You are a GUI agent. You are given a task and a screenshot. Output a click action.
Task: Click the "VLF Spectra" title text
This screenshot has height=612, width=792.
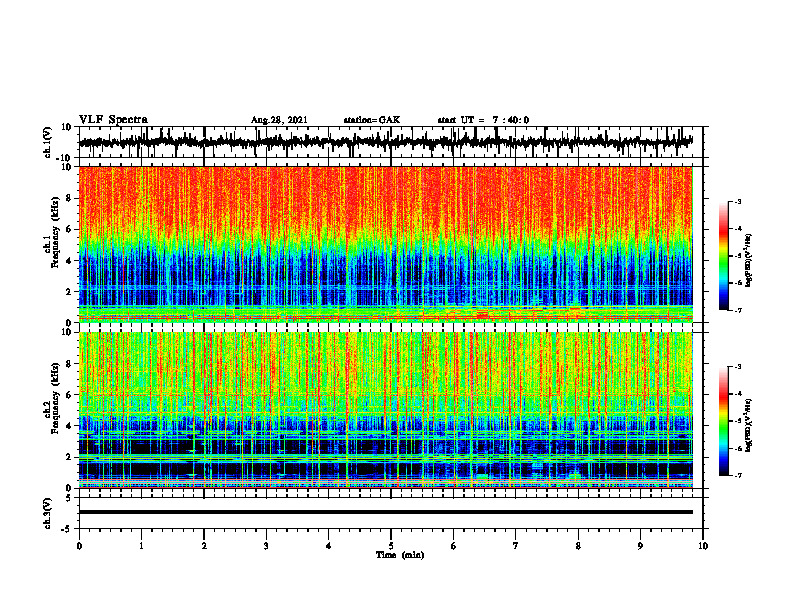(x=113, y=120)
